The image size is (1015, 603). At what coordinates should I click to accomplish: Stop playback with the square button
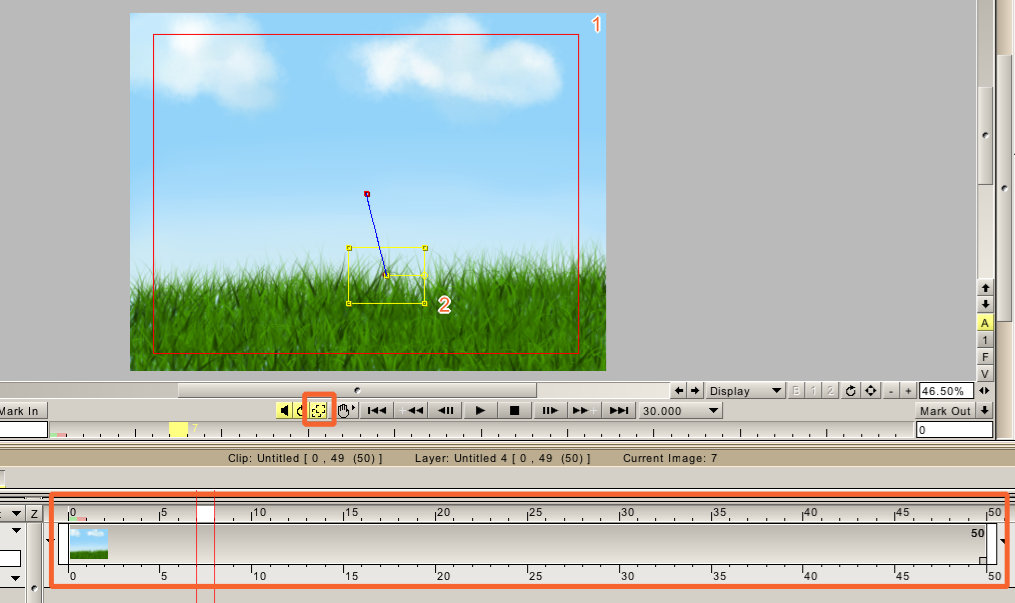click(x=515, y=411)
